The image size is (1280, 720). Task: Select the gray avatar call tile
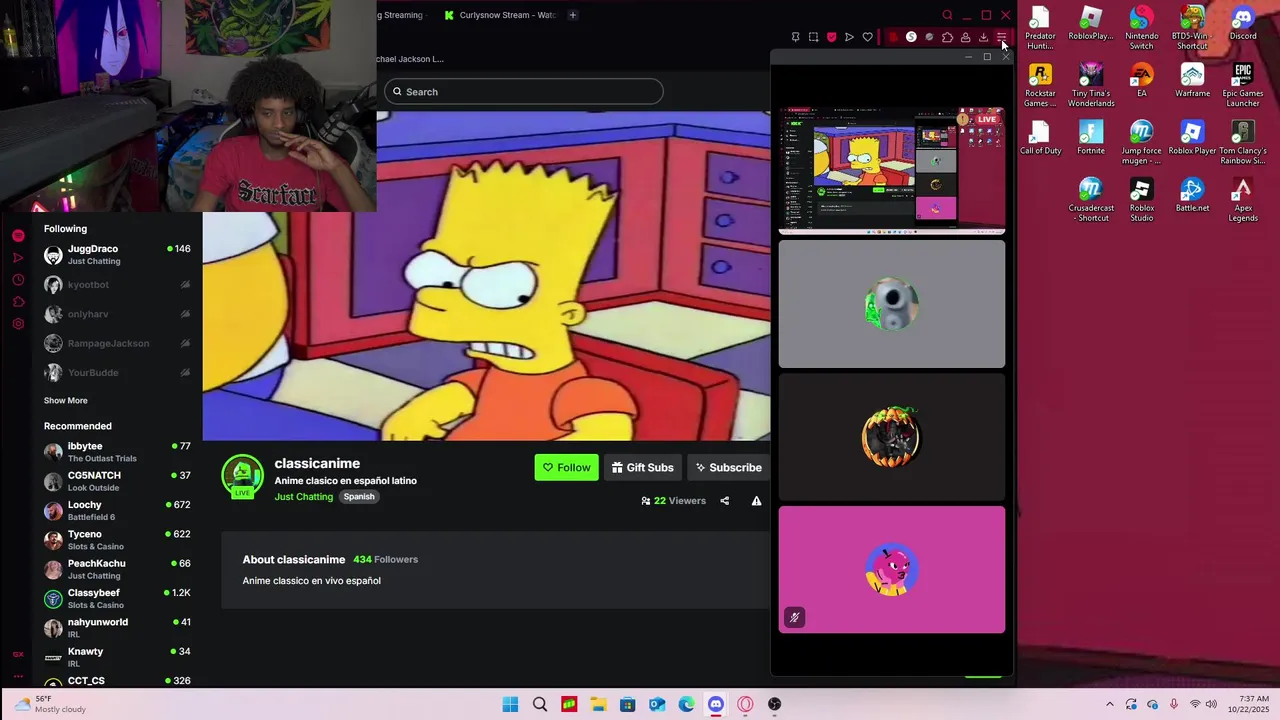click(892, 304)
